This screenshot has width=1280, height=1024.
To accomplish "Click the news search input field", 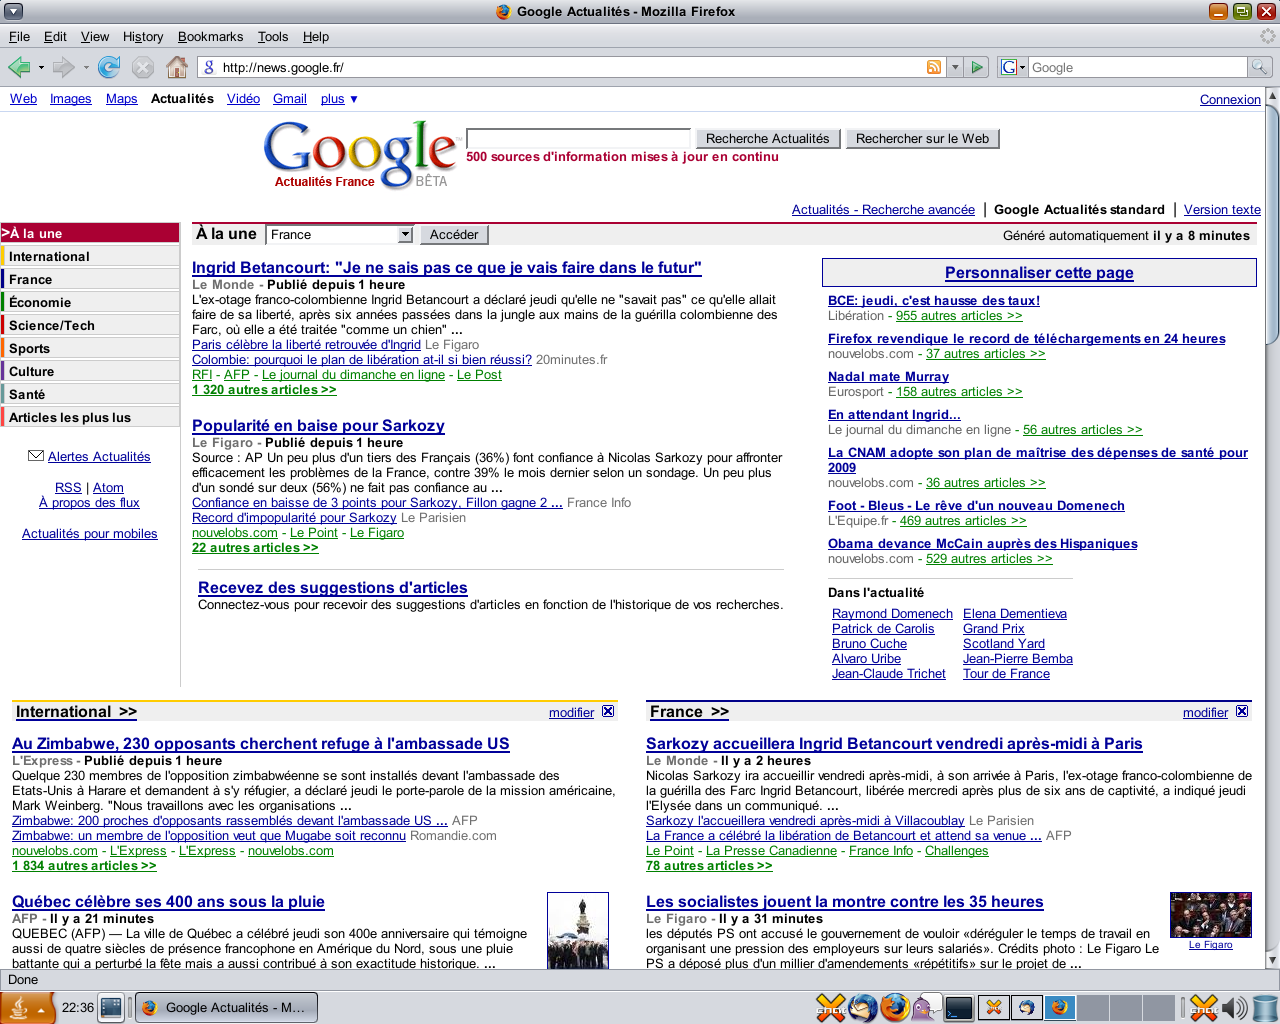I will pyautogui.click(x=578, y=138).
